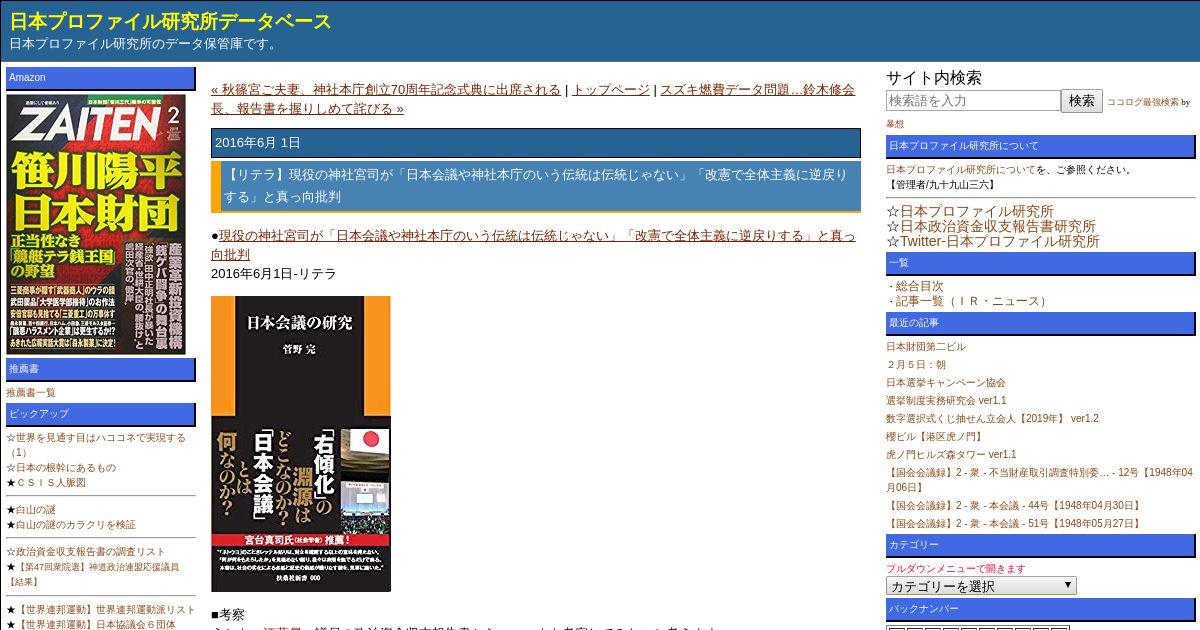The width and height of the screenshot is (1200, 630).
Task: Click プルダウンメニューで開きます text
Action: click(956, 569)
